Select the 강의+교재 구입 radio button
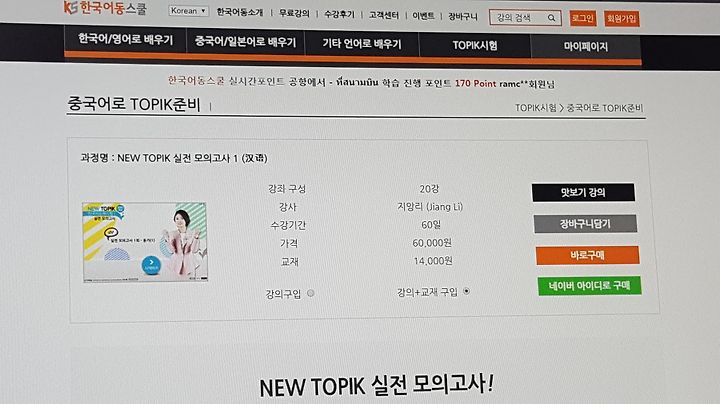Image resolution: width=720 pixels, height=404 pixels. pos(466,291)
